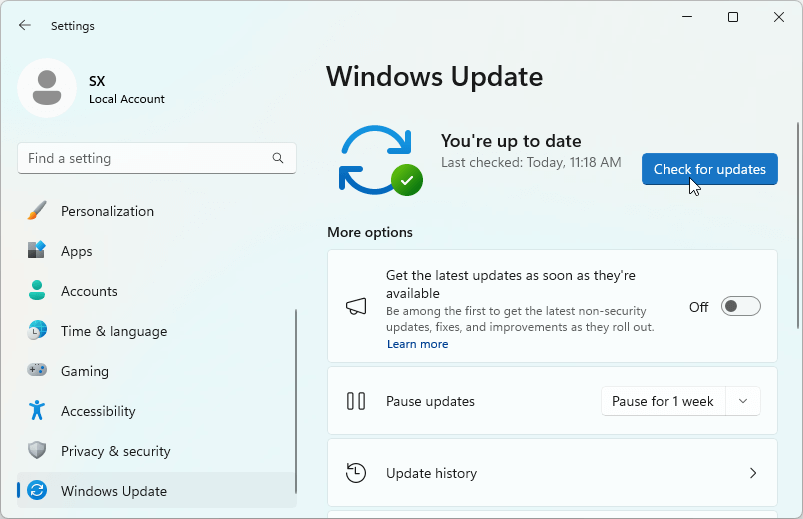Go to Apps settings
Image resolution: width=803 pixels, height=519 pixels.
(157, 251)
